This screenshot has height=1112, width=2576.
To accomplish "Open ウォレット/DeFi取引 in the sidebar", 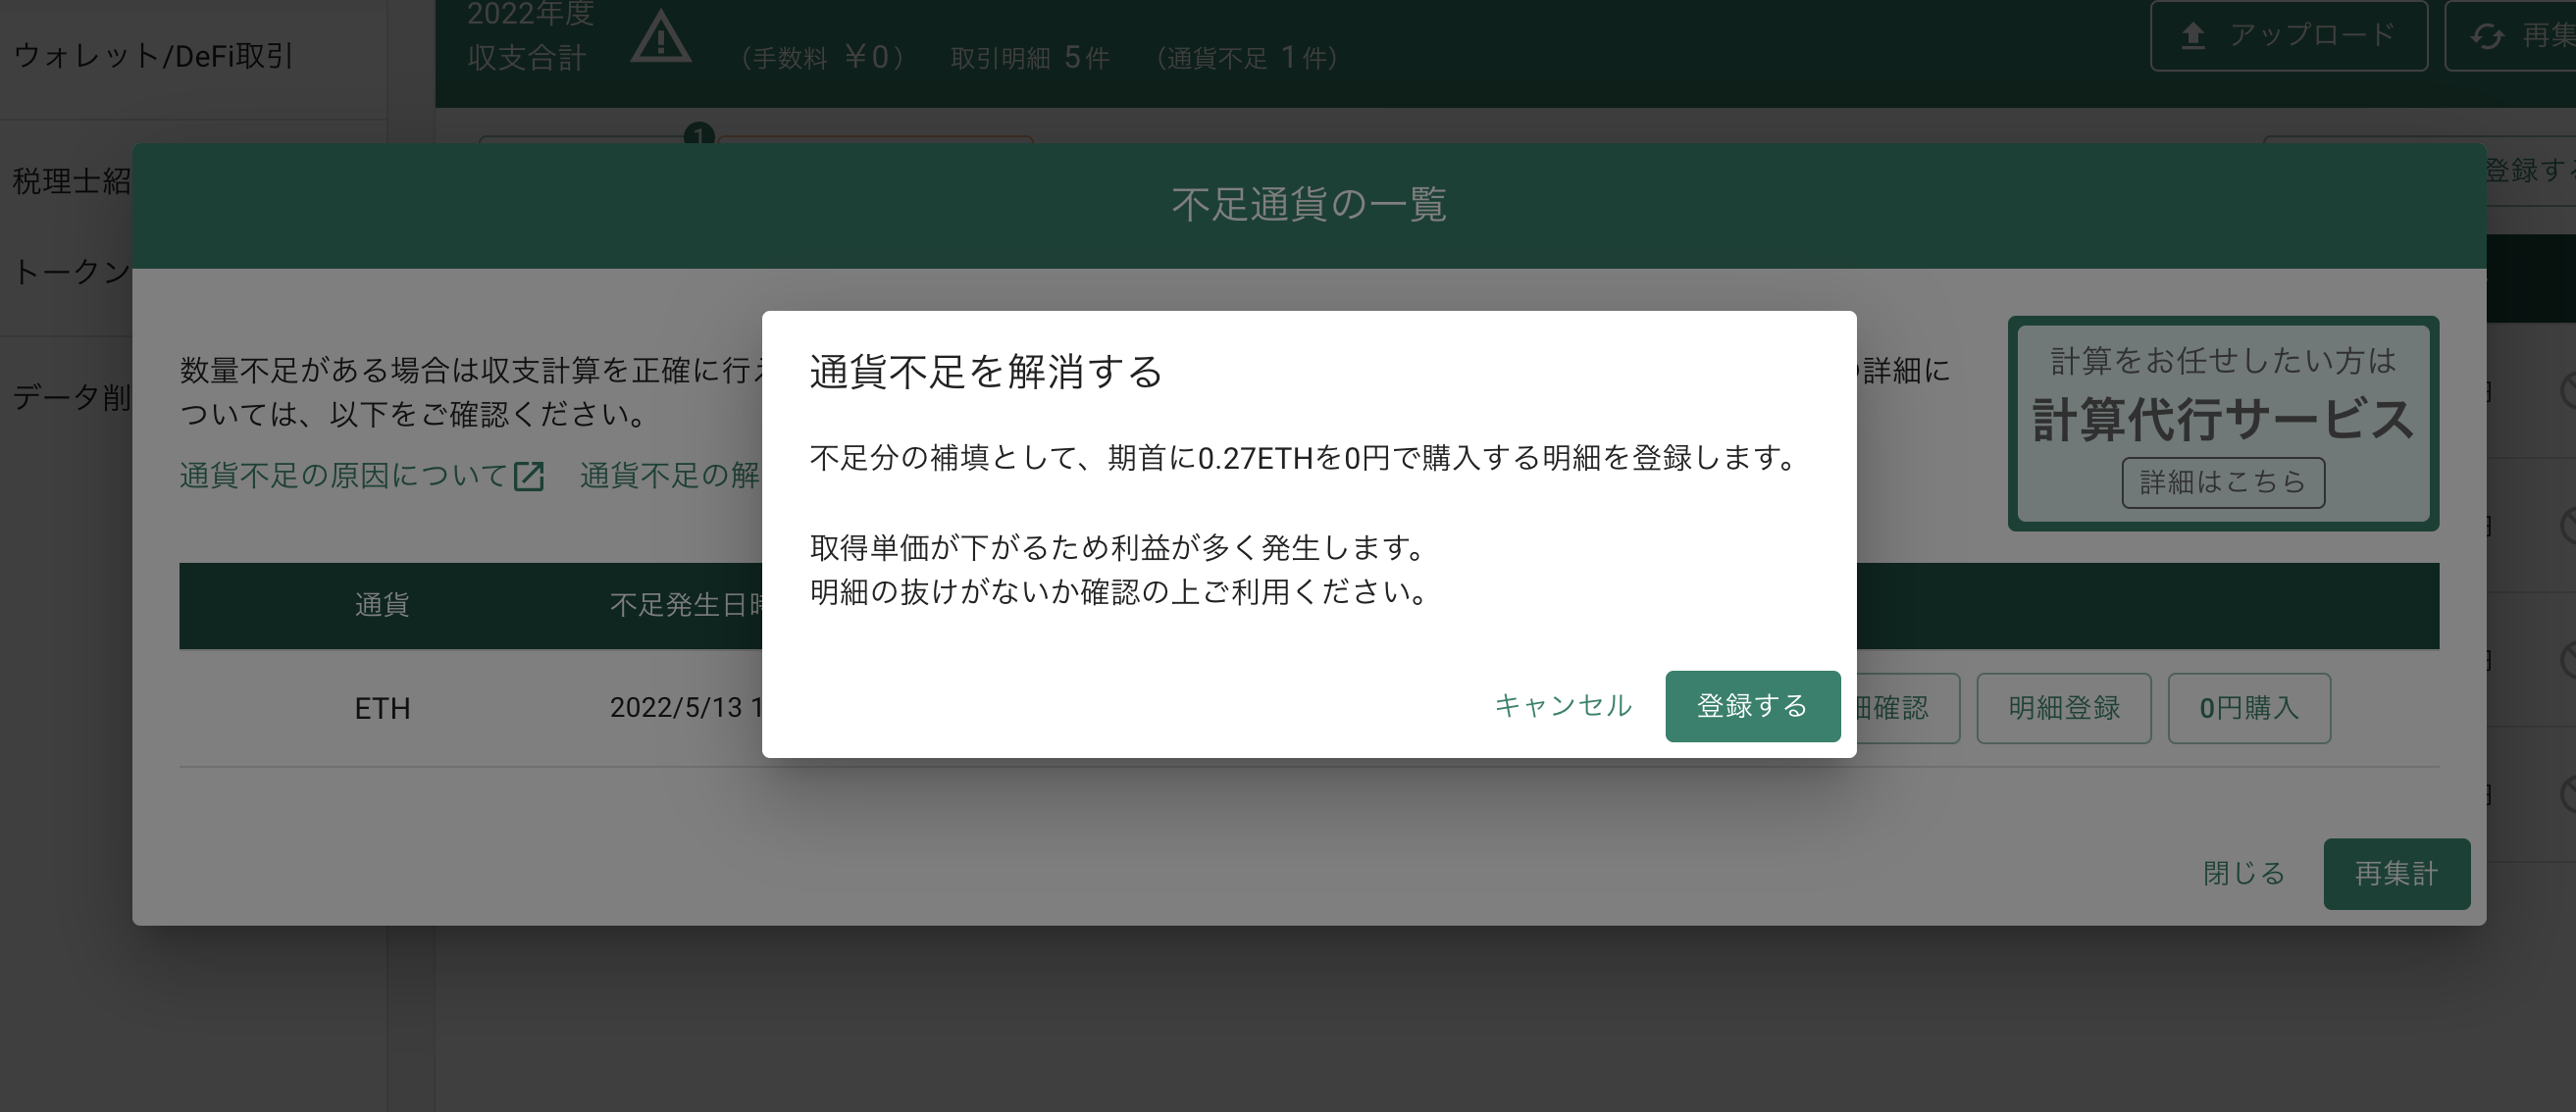I will (x=153, y=56).
